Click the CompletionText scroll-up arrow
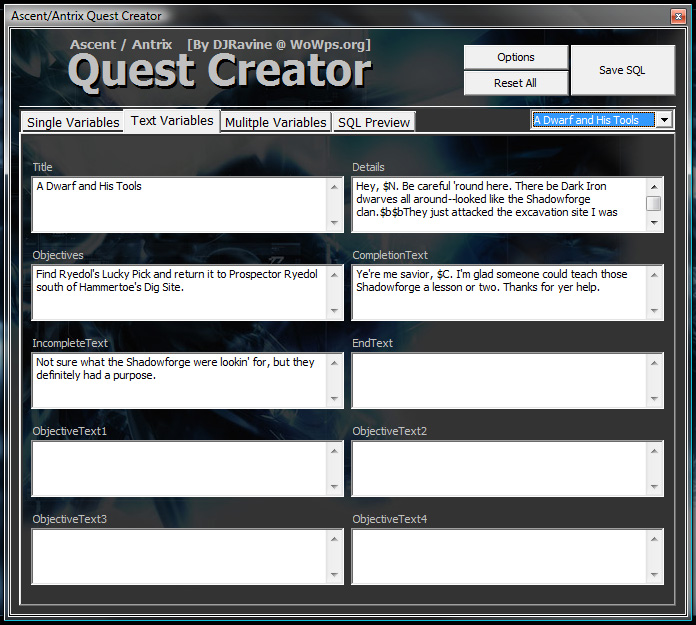The height and width of the screenshot is (625, 696). (654, 274)
